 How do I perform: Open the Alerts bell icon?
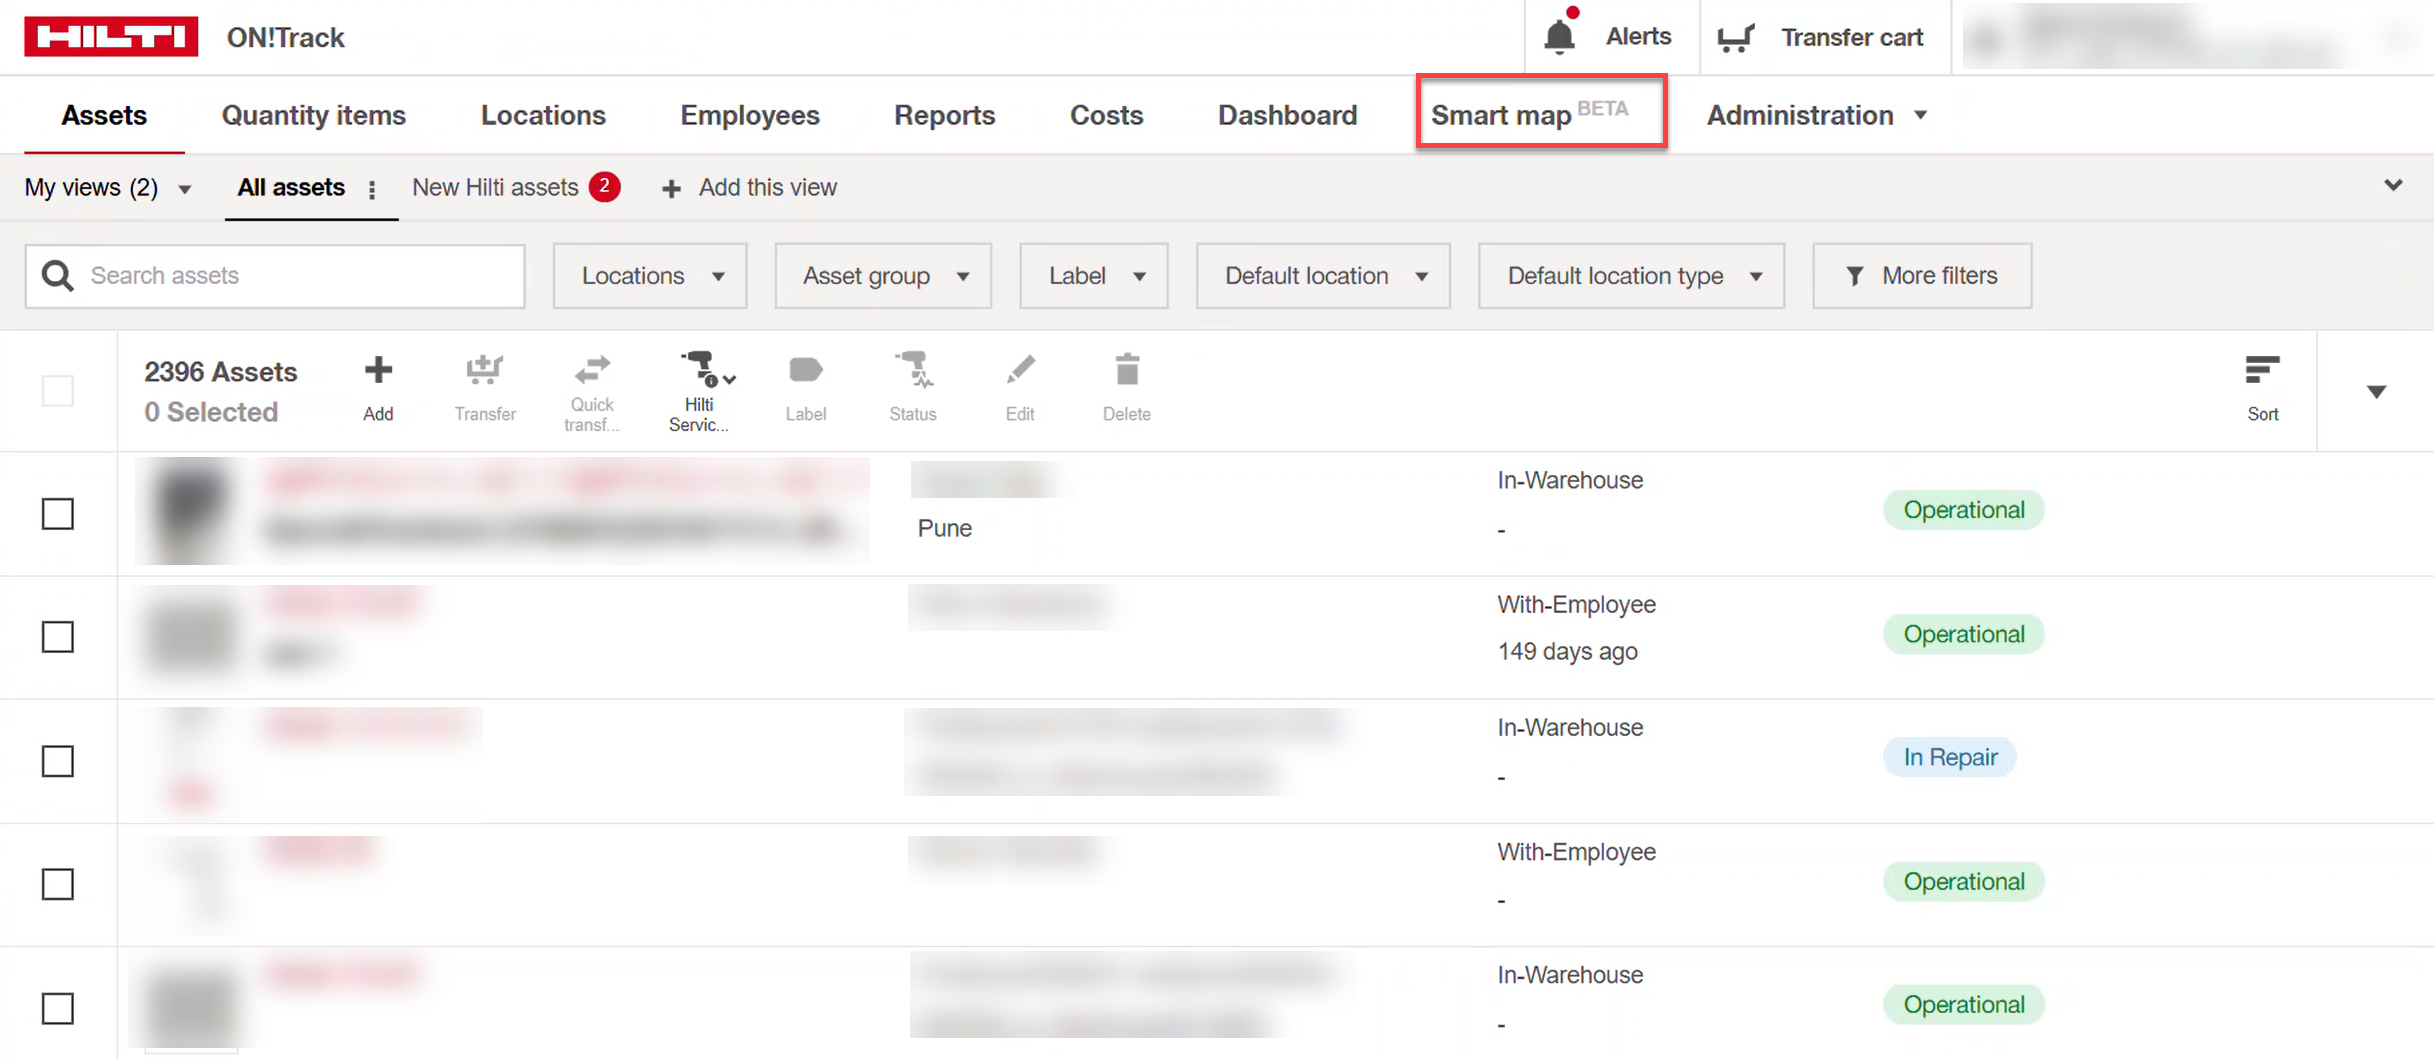1559,36
